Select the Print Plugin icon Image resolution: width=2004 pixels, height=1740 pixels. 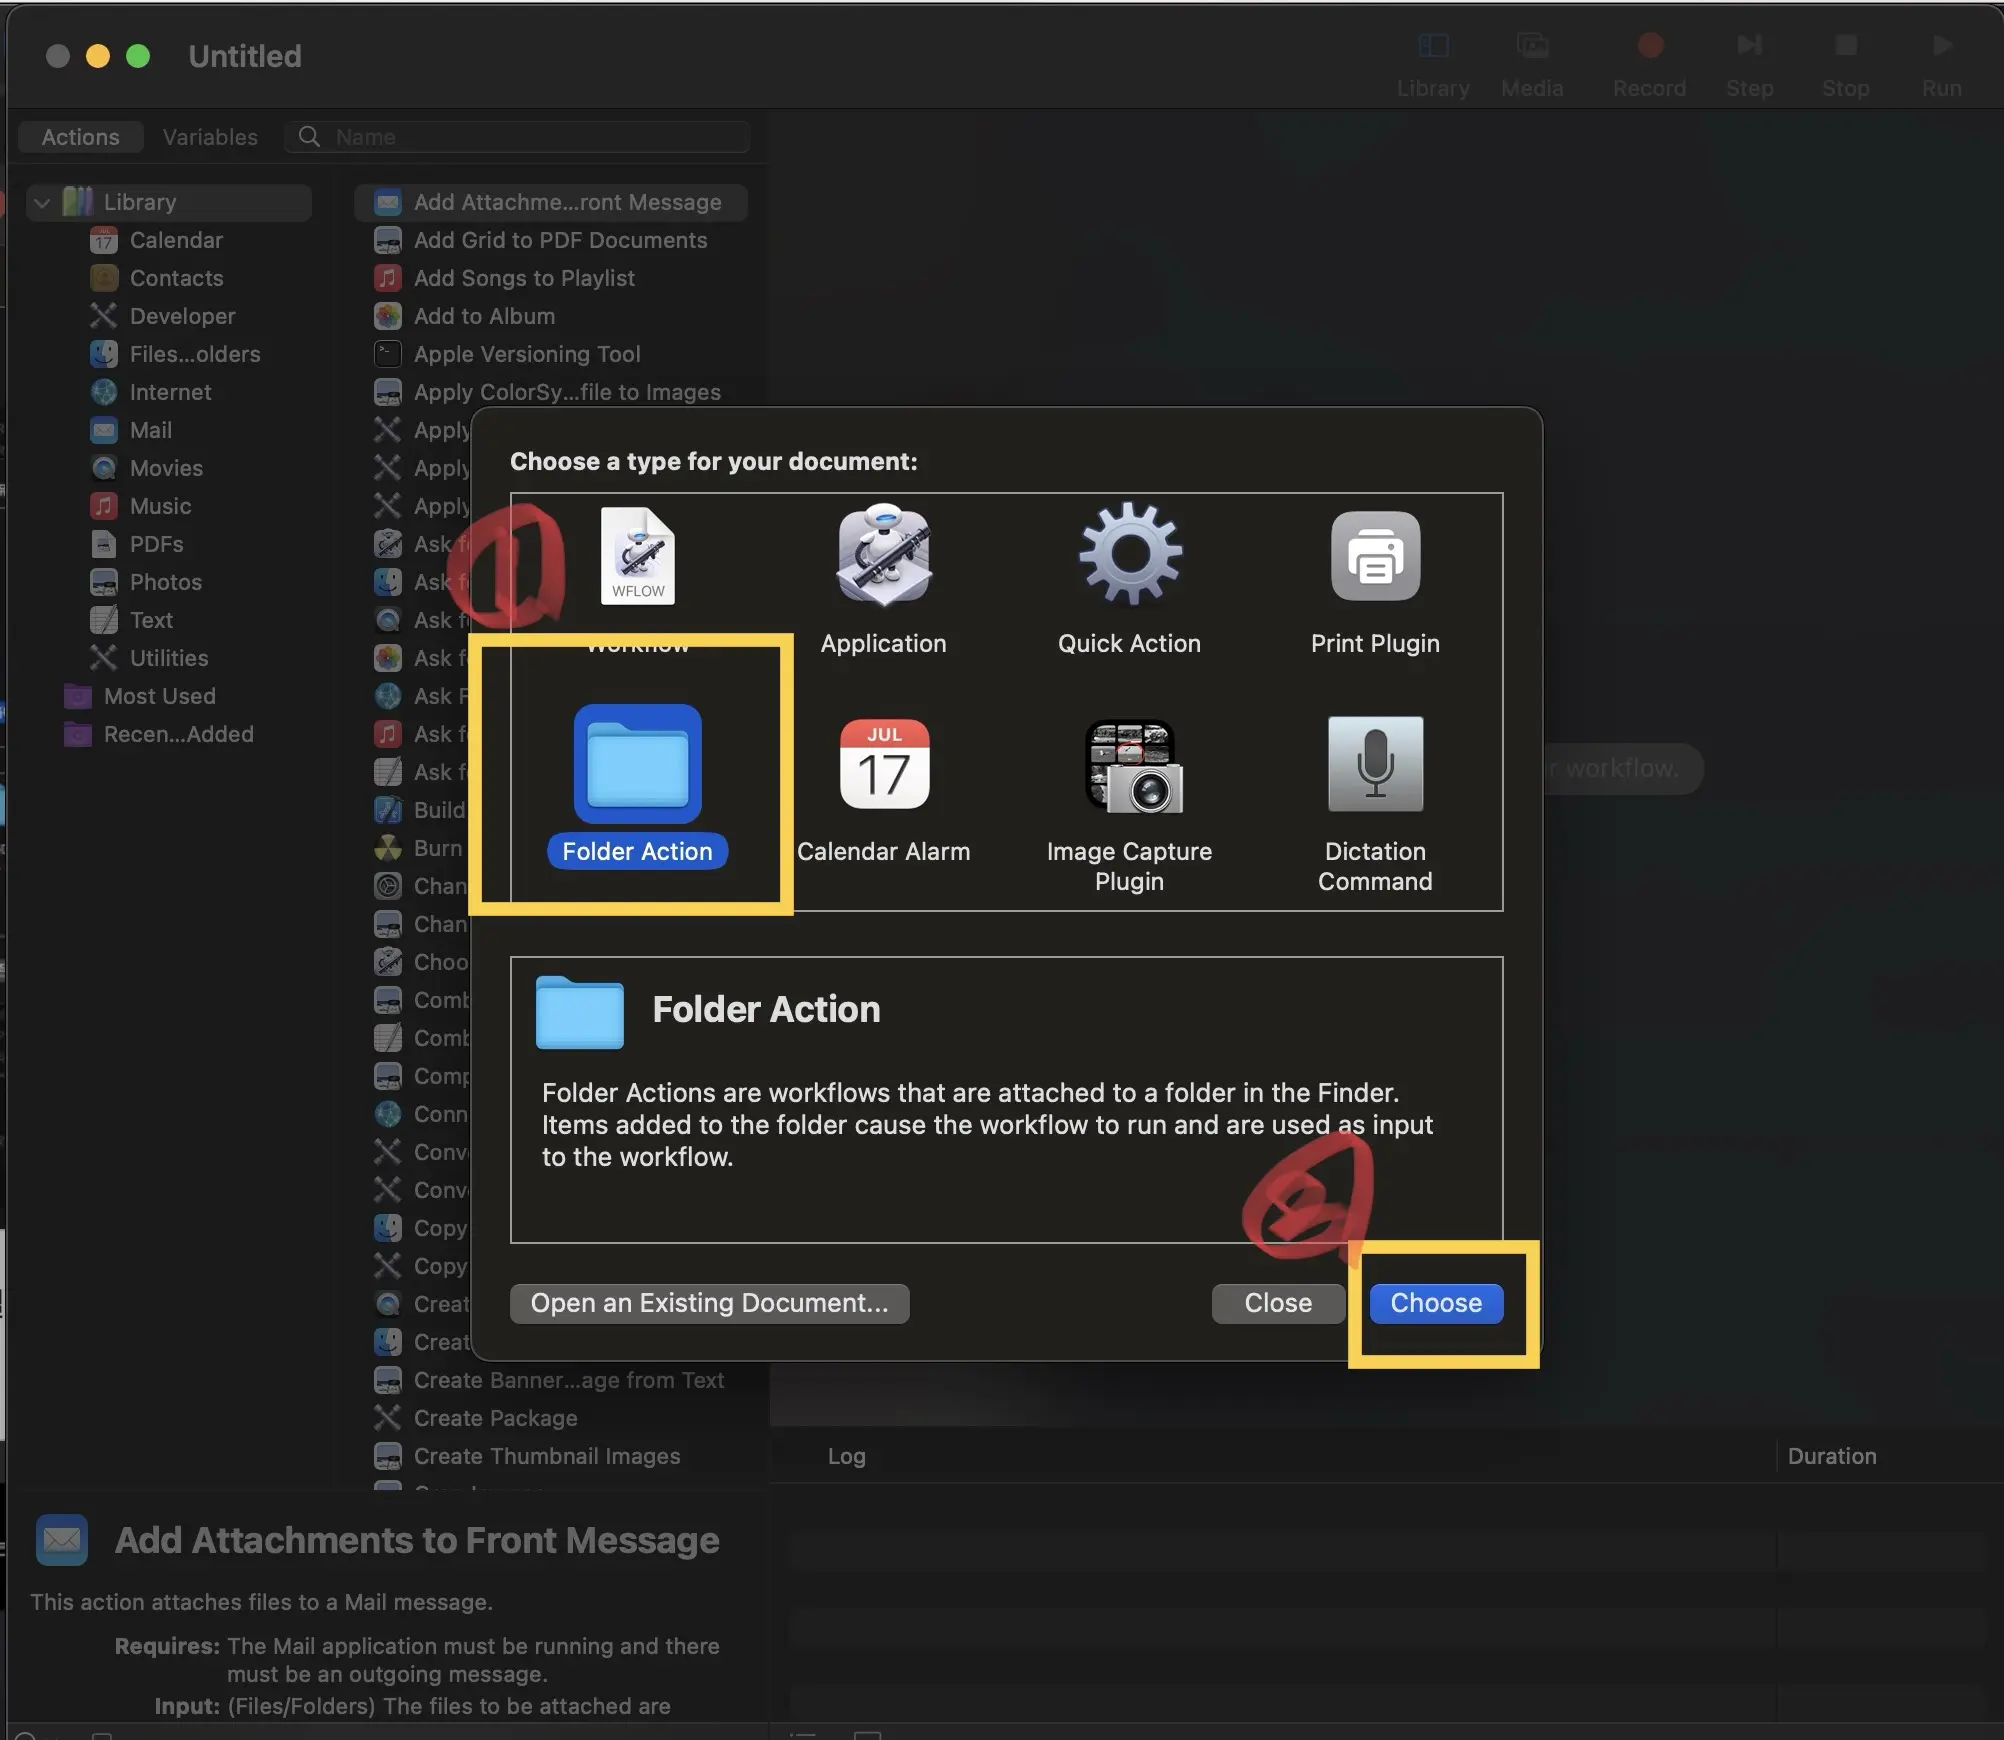[x=1375, y=556]
